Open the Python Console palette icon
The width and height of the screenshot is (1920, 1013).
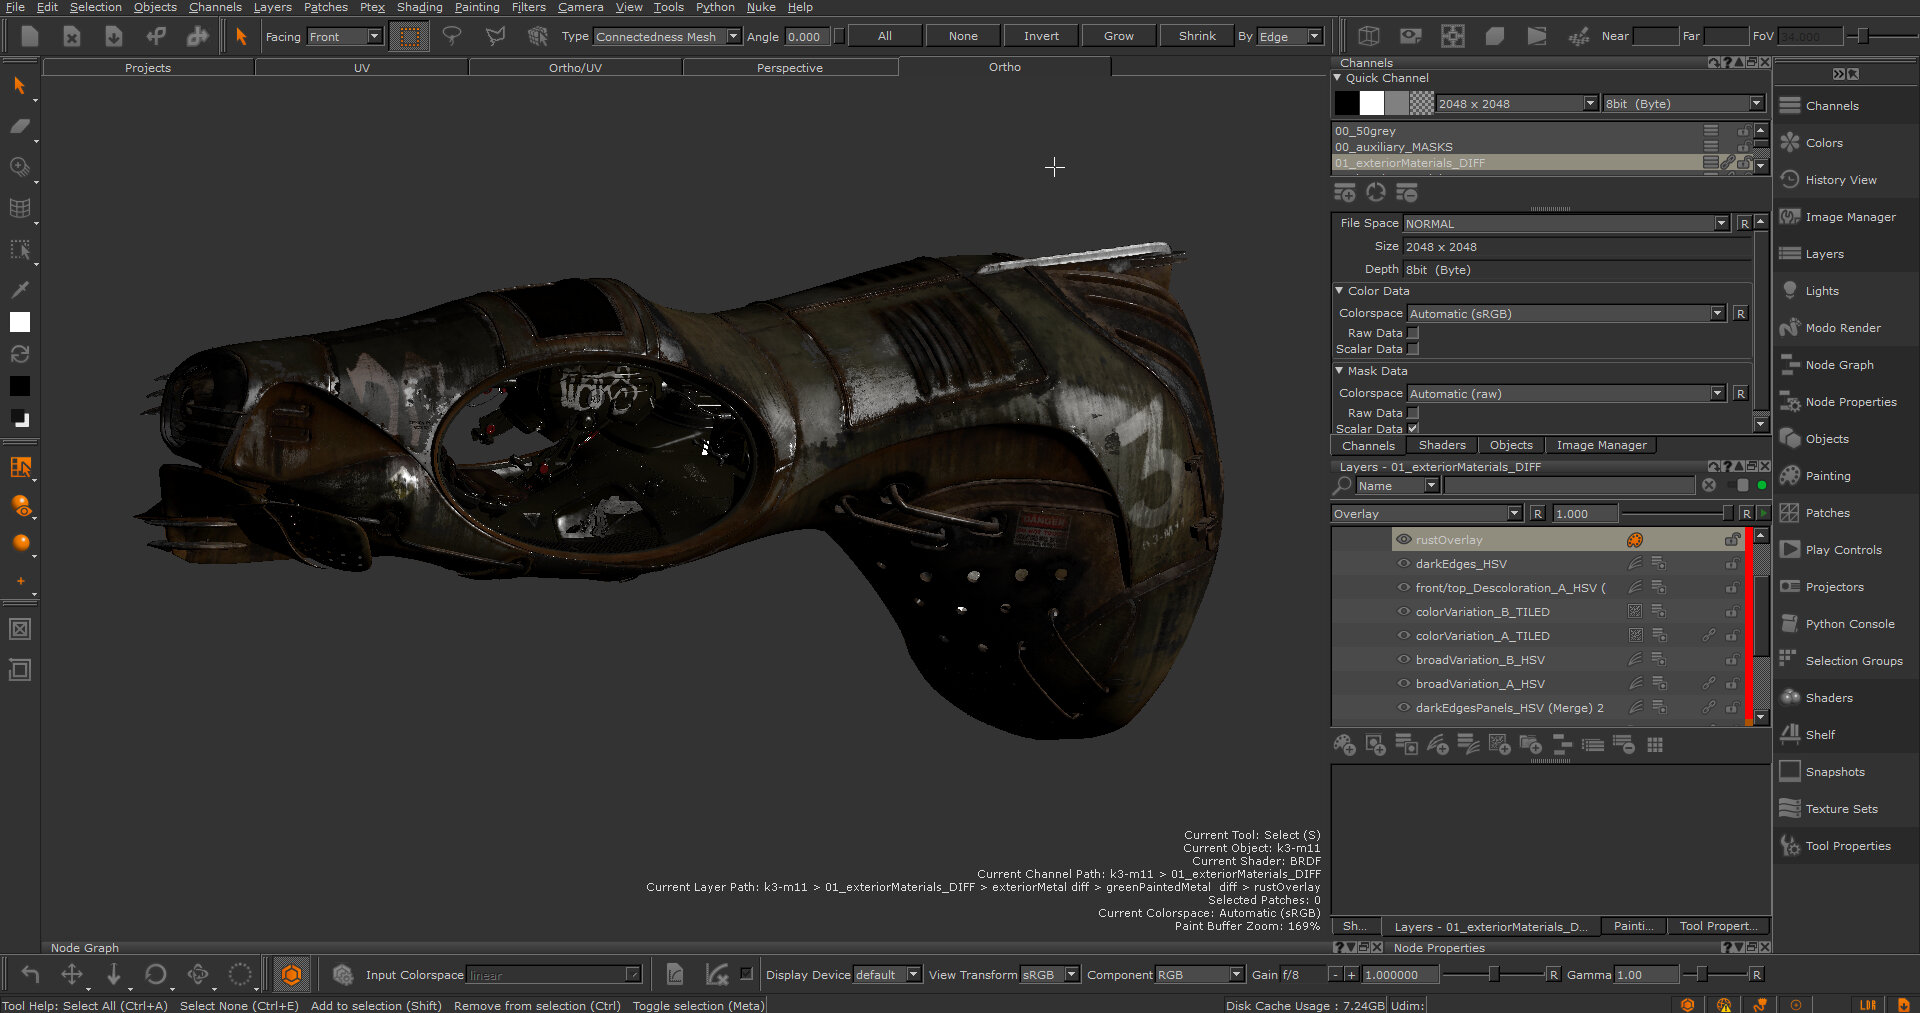pos(1790,624)
